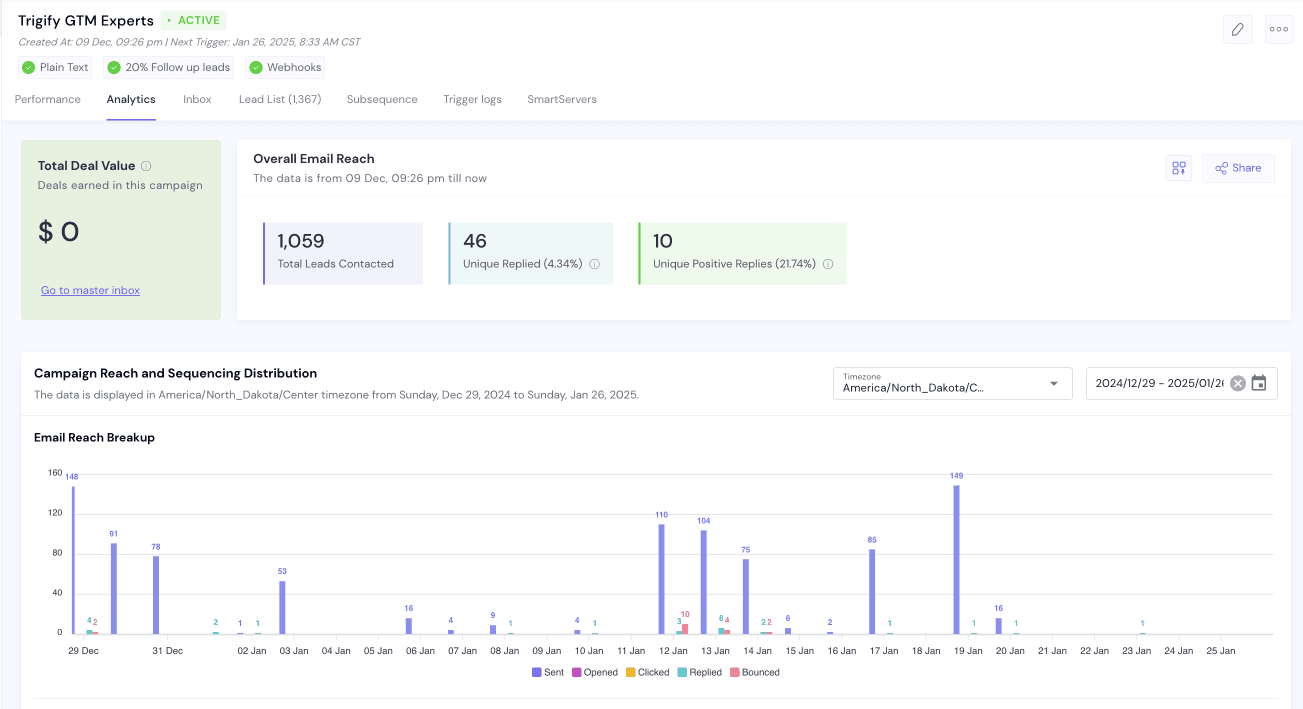Click the Plain Text status chip
Image resolution: width=1303 pixels, height=709 pixels.
click(x=56, y=68)
